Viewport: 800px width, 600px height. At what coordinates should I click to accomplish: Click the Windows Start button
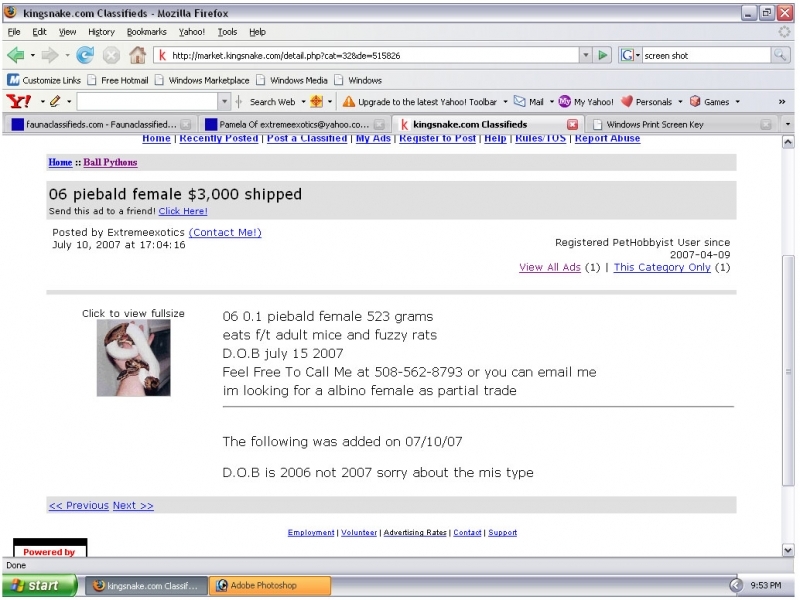40,585
